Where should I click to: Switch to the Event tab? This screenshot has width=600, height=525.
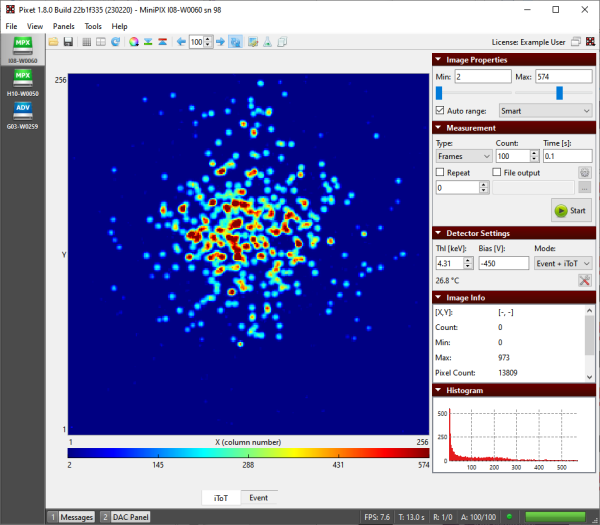pos(258,496)
